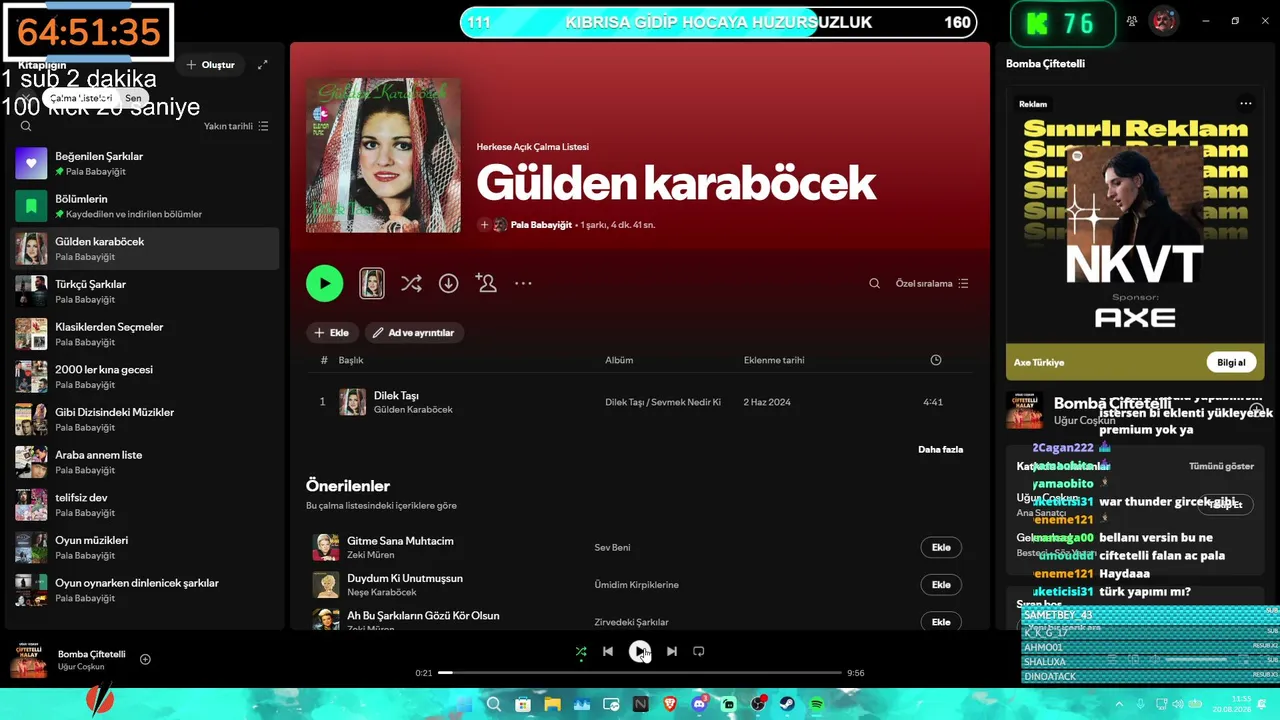1280x720 pixels.
Task: Open the Brave browser from the taskbar
Action: pyautogui.click(x=670, y=704)
